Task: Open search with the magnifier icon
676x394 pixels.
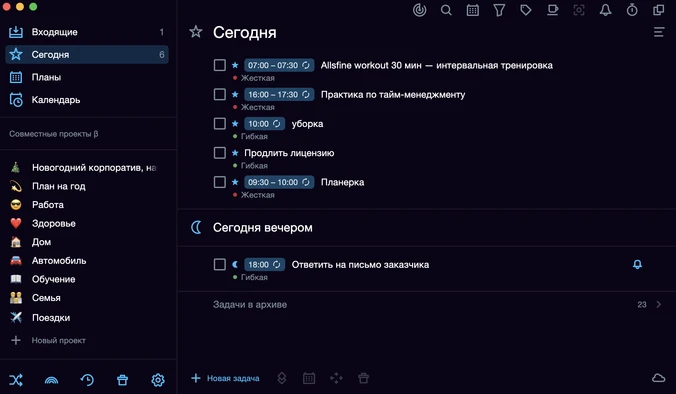Action: click(446, 10)
